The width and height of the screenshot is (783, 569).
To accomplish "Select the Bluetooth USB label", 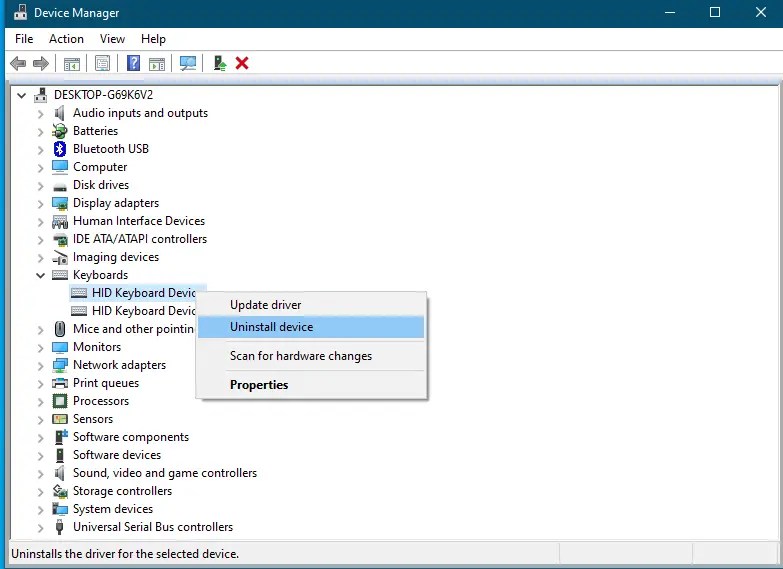I will 111,149.
